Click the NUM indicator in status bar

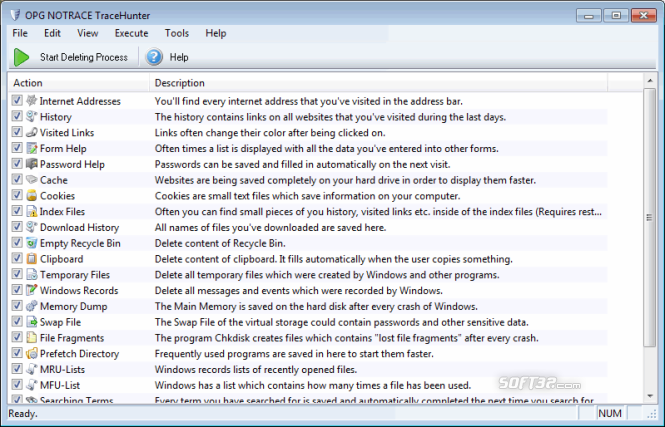(610, 413)
